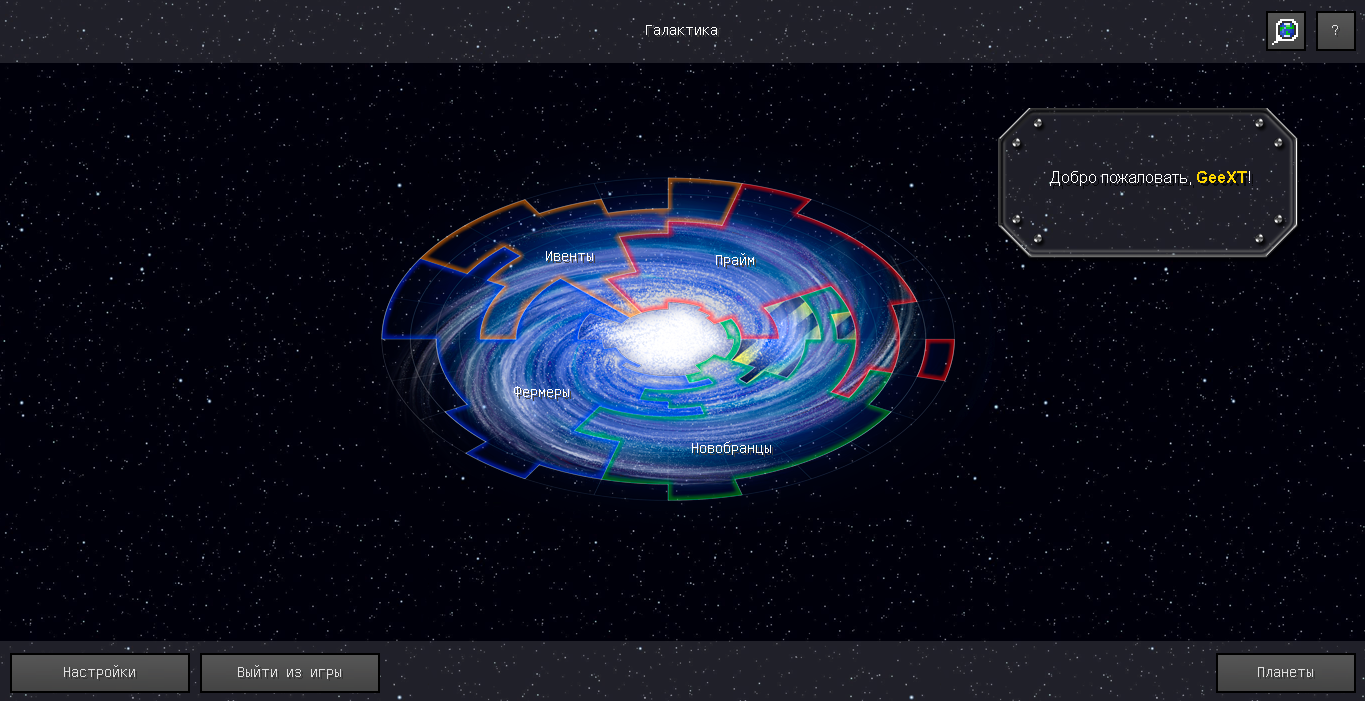The width and height of the screenshot is (1365, 701).
Task: Open the Настройки settings button
Action: (x=100, y=673)
